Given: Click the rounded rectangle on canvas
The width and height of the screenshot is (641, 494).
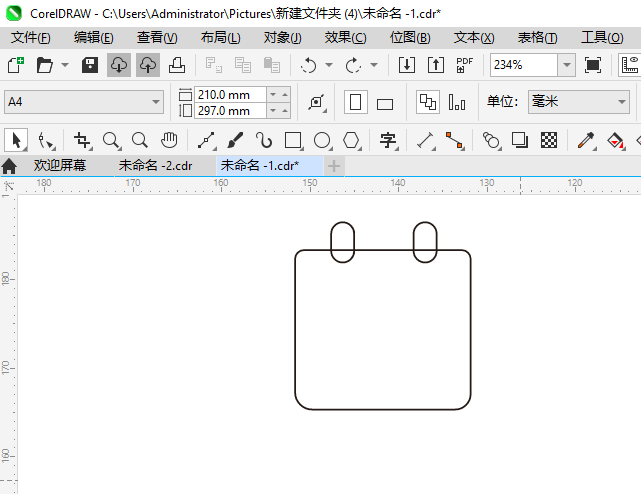Looking at the screenshot, I should tap(383, 330).
